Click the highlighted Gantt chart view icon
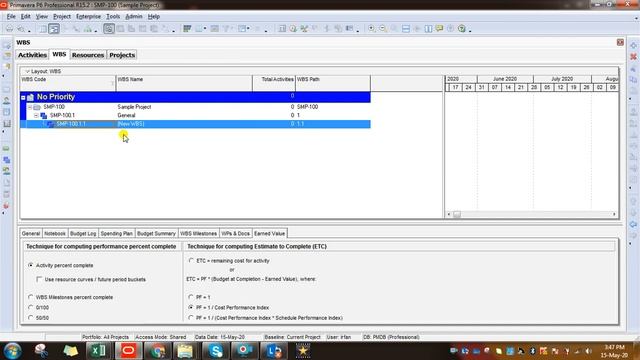 tap(54, 29)
